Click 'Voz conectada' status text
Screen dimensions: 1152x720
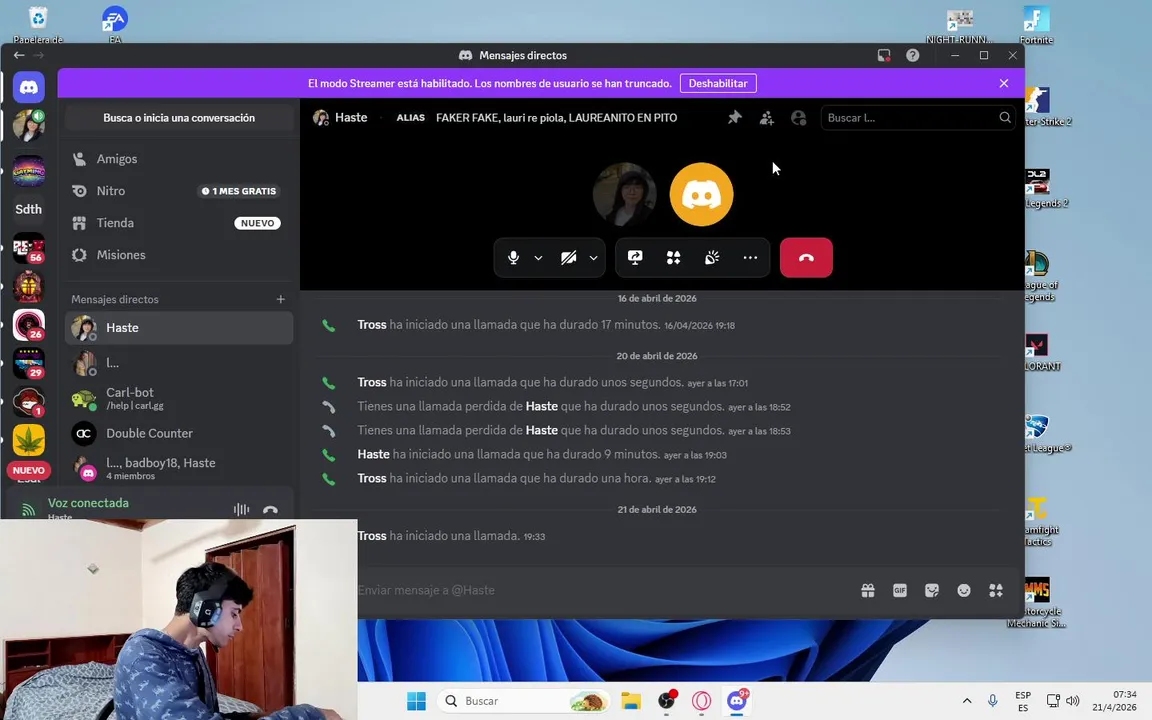pos(88,503)
